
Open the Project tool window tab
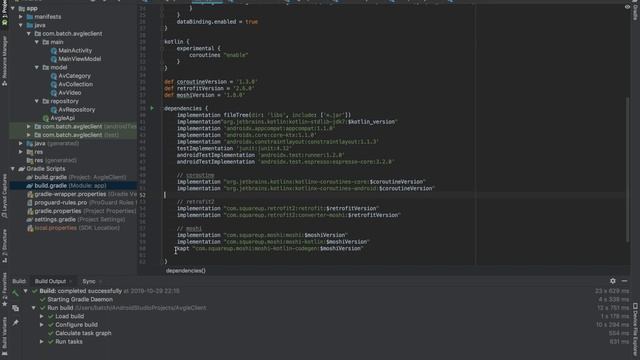click(4, 13)
